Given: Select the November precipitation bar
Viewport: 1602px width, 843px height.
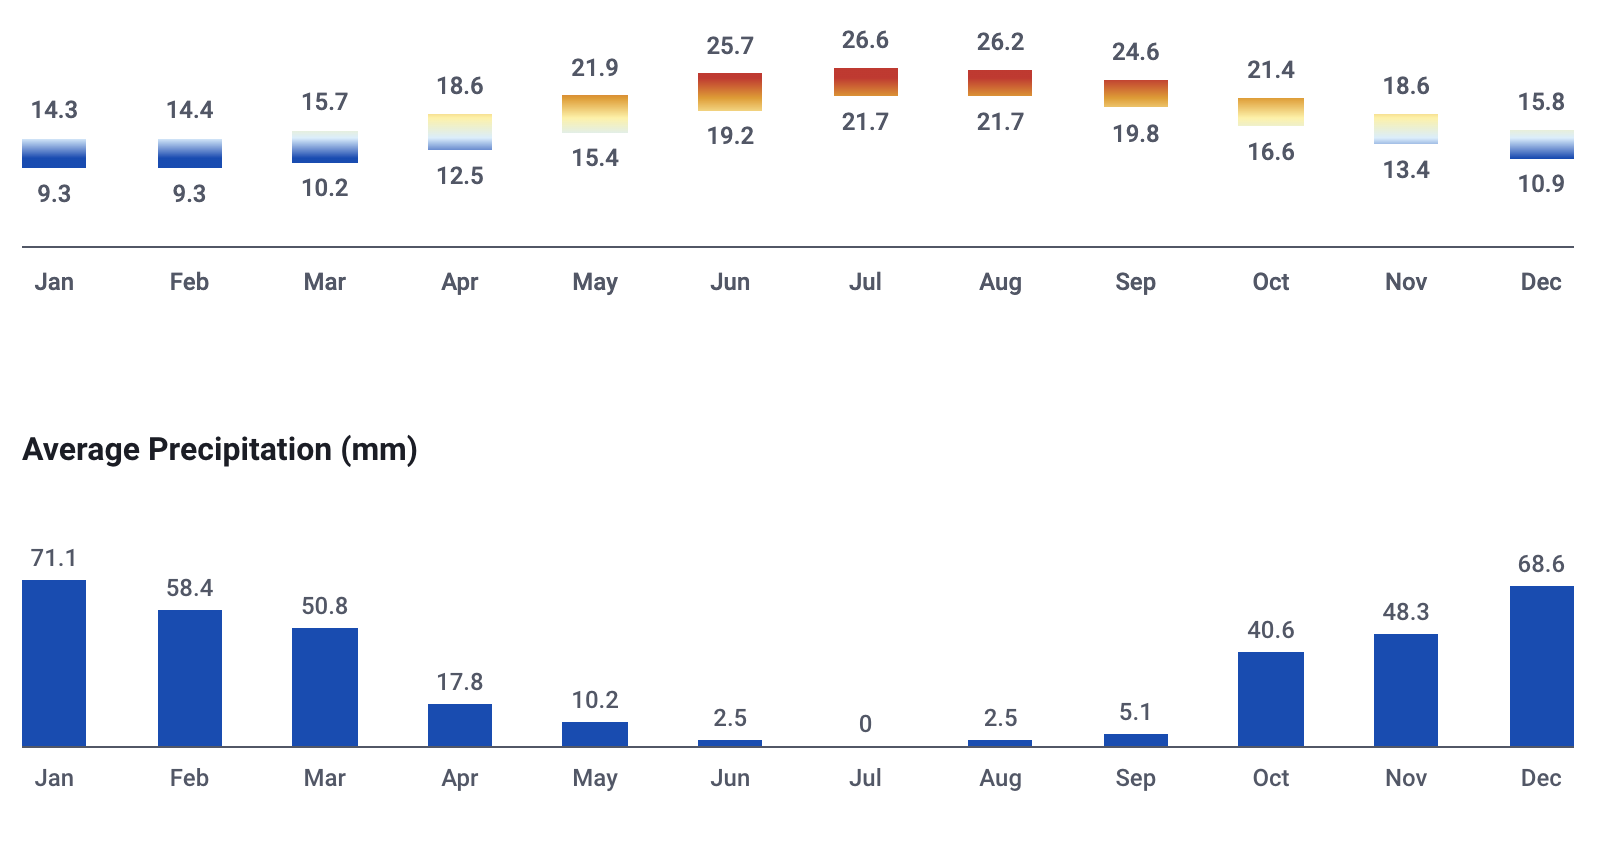Looking at the screenshot, I should point(1405,690).
